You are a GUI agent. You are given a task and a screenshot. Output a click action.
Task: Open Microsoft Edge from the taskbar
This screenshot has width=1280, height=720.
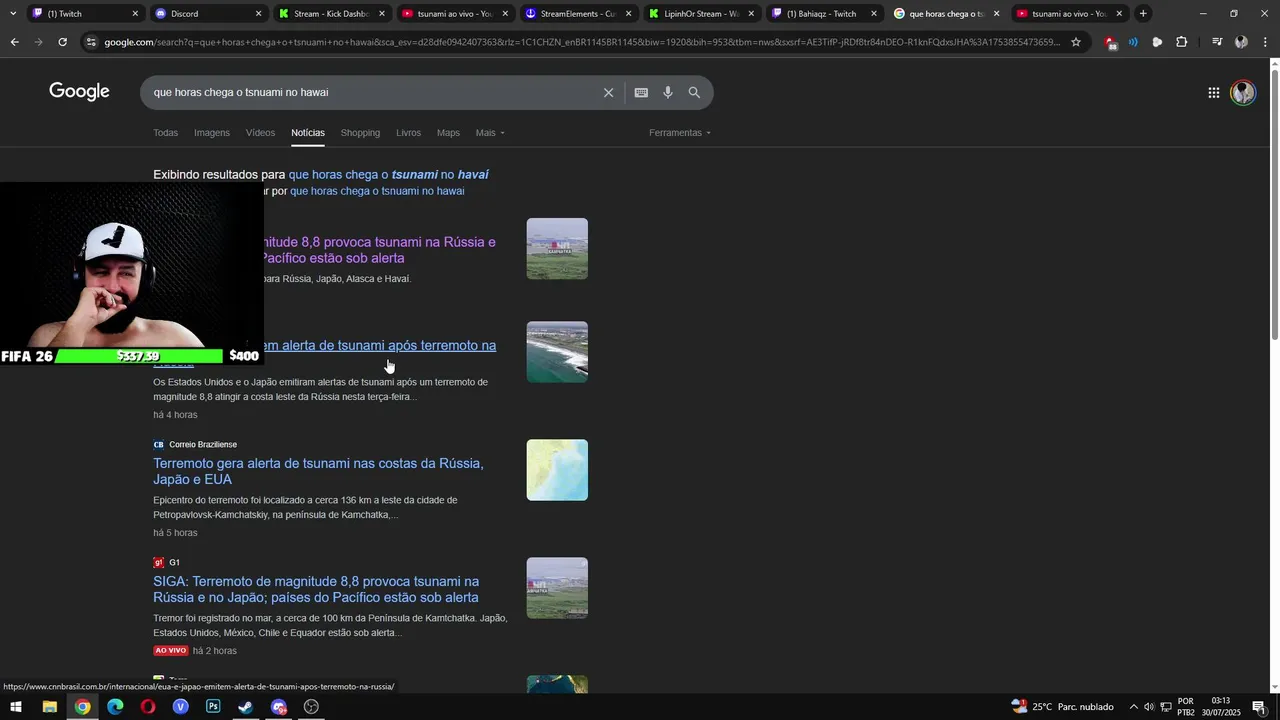(x=115, y=707)
